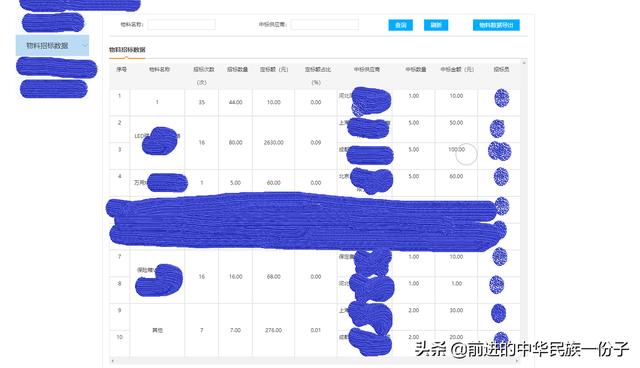Click the 16.00 bid quantity cell
This screenshot has width=640, height=368.
236,277
